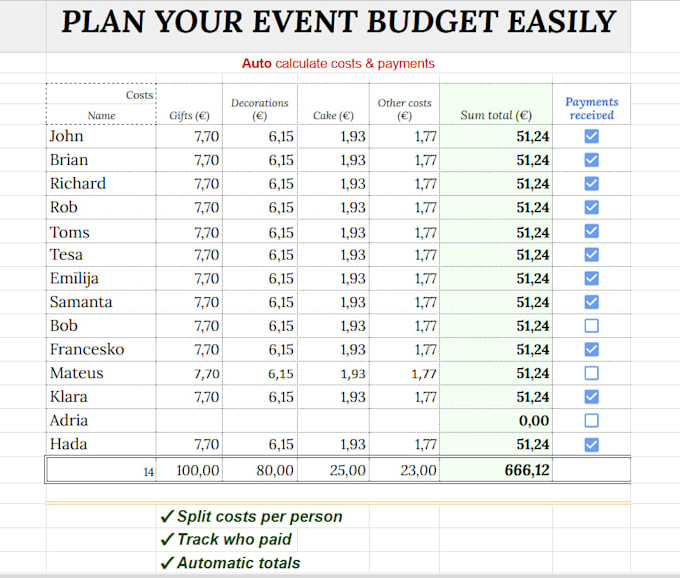This screenshot has height=578, width=680.
Task: Click the 'Auto calculate costs & payments' subtitle
Action: [x=338, y=63]
